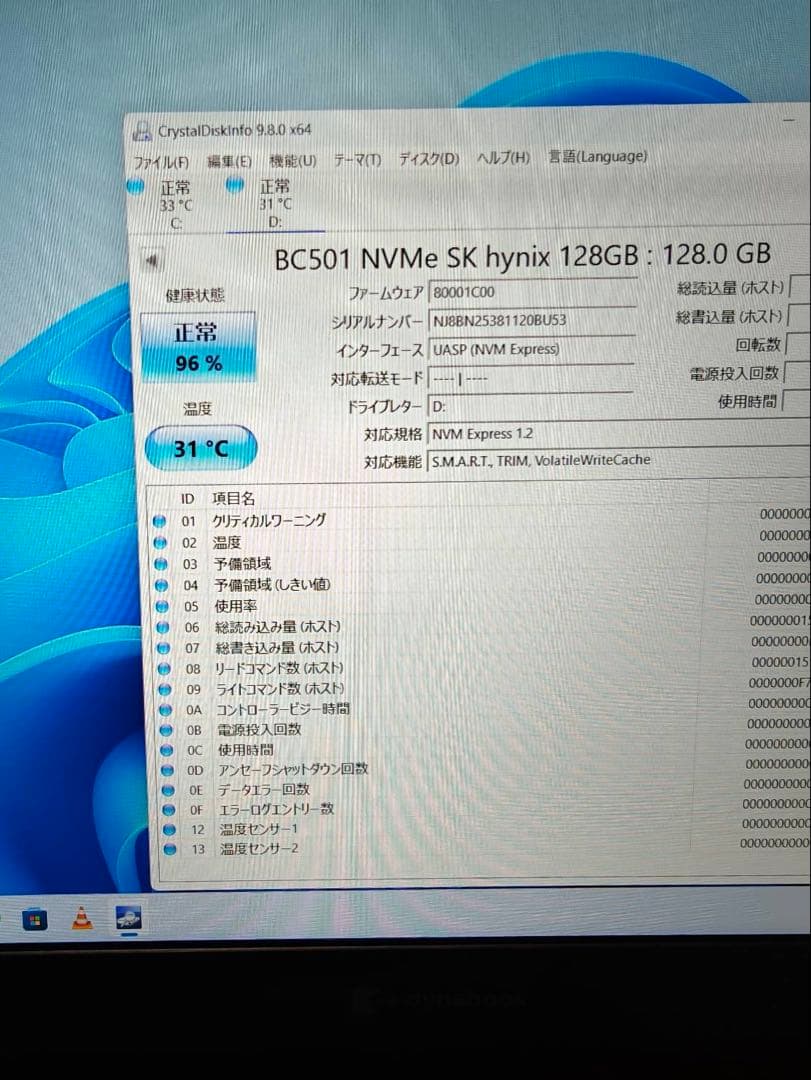Click status icon for 01 クリティカルワーニング
This screenshot has height=1080, width=811.
[x=159, y=521]
